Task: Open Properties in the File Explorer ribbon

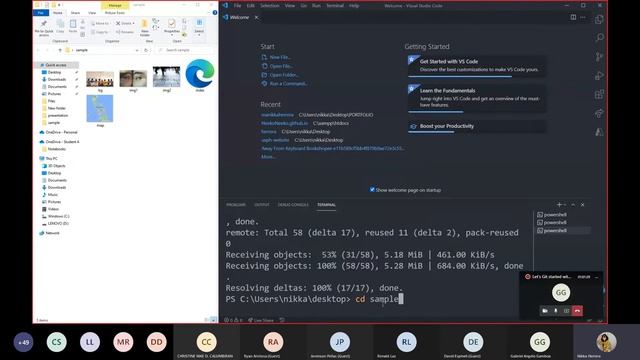Action: 171,26
